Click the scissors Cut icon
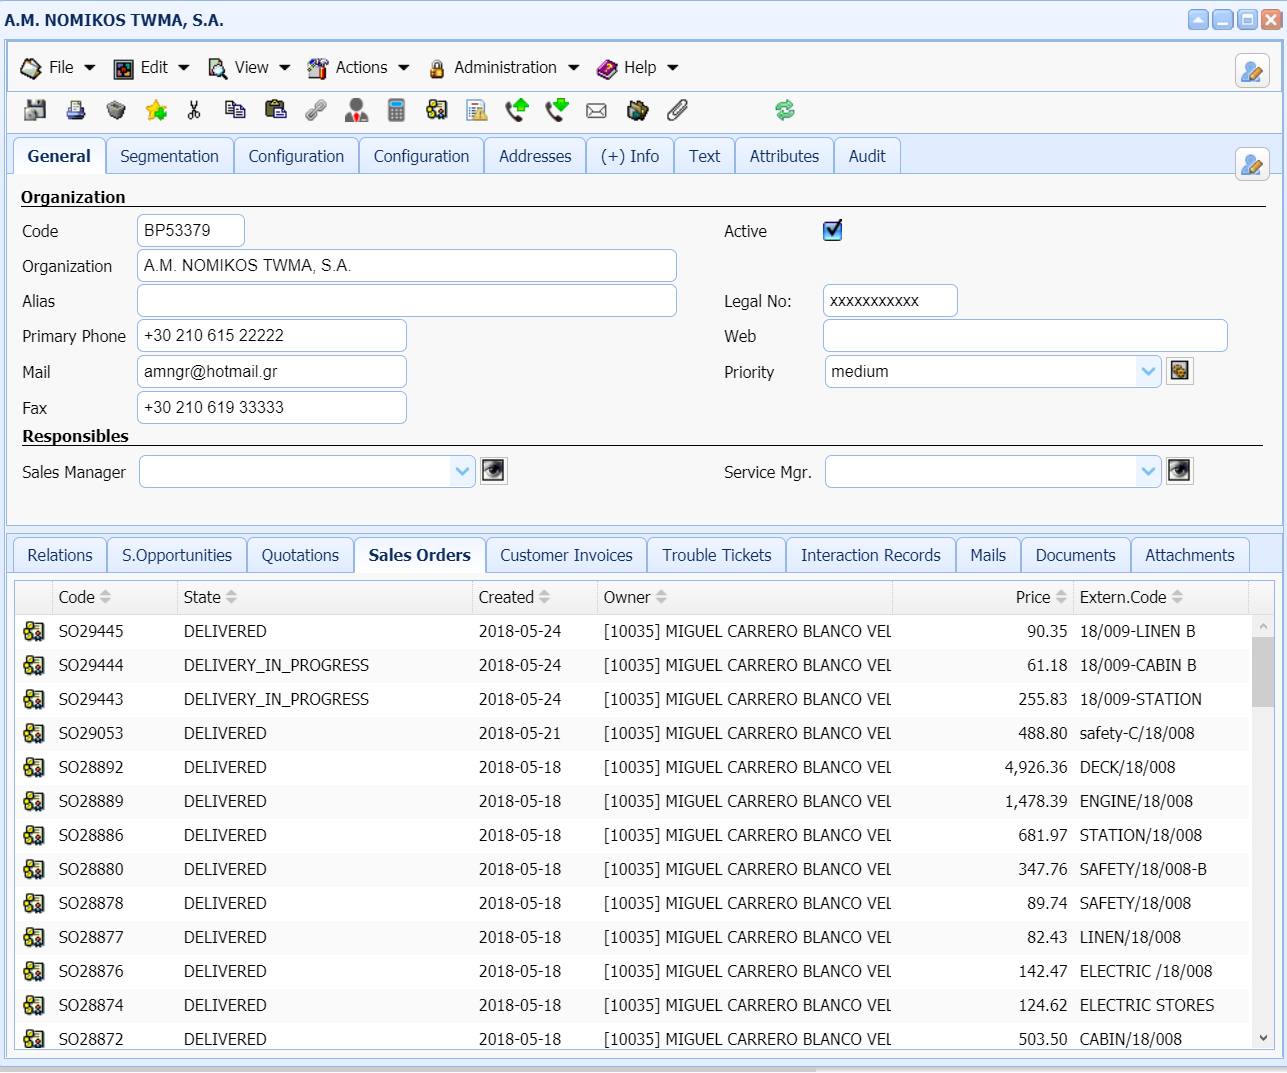Screen dimensions: 1287x1073 (194, 111)
